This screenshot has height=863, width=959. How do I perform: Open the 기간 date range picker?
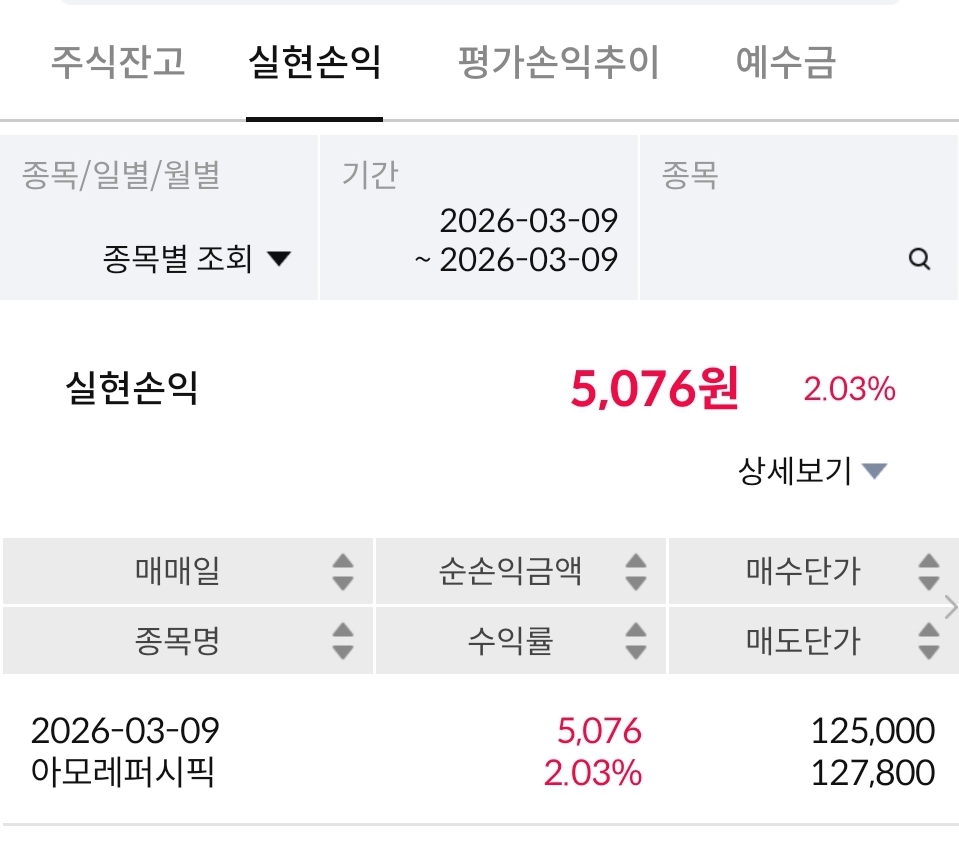tap(478, 240)
